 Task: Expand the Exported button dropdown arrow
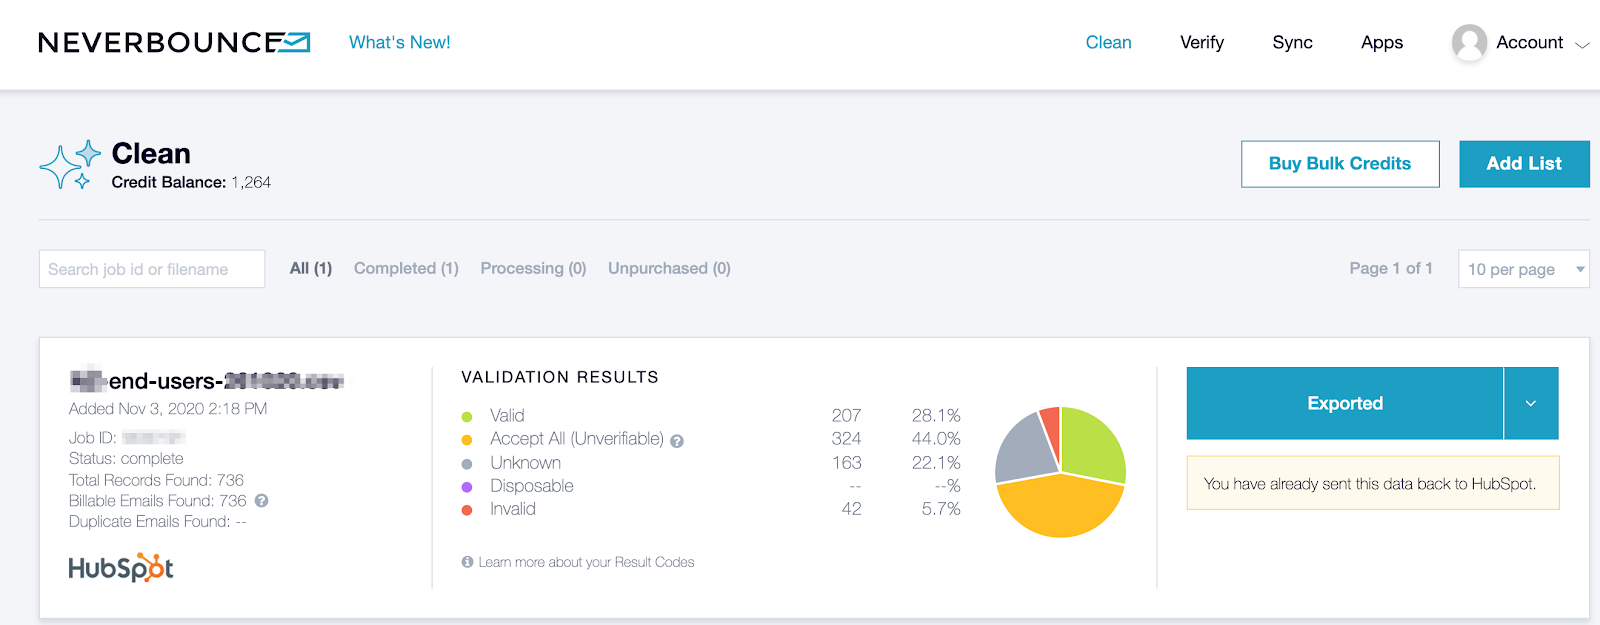click(x=1530, y=403)
